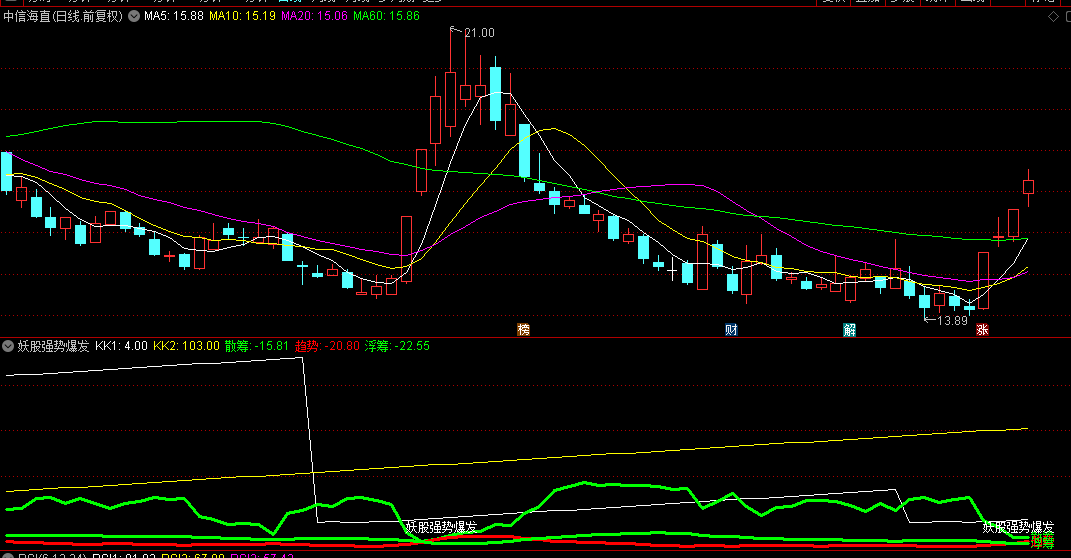1071x558 pixels.
Task: Click the 散筹 indicator value label
Action: pyautogui.click(x=257, y=346)
